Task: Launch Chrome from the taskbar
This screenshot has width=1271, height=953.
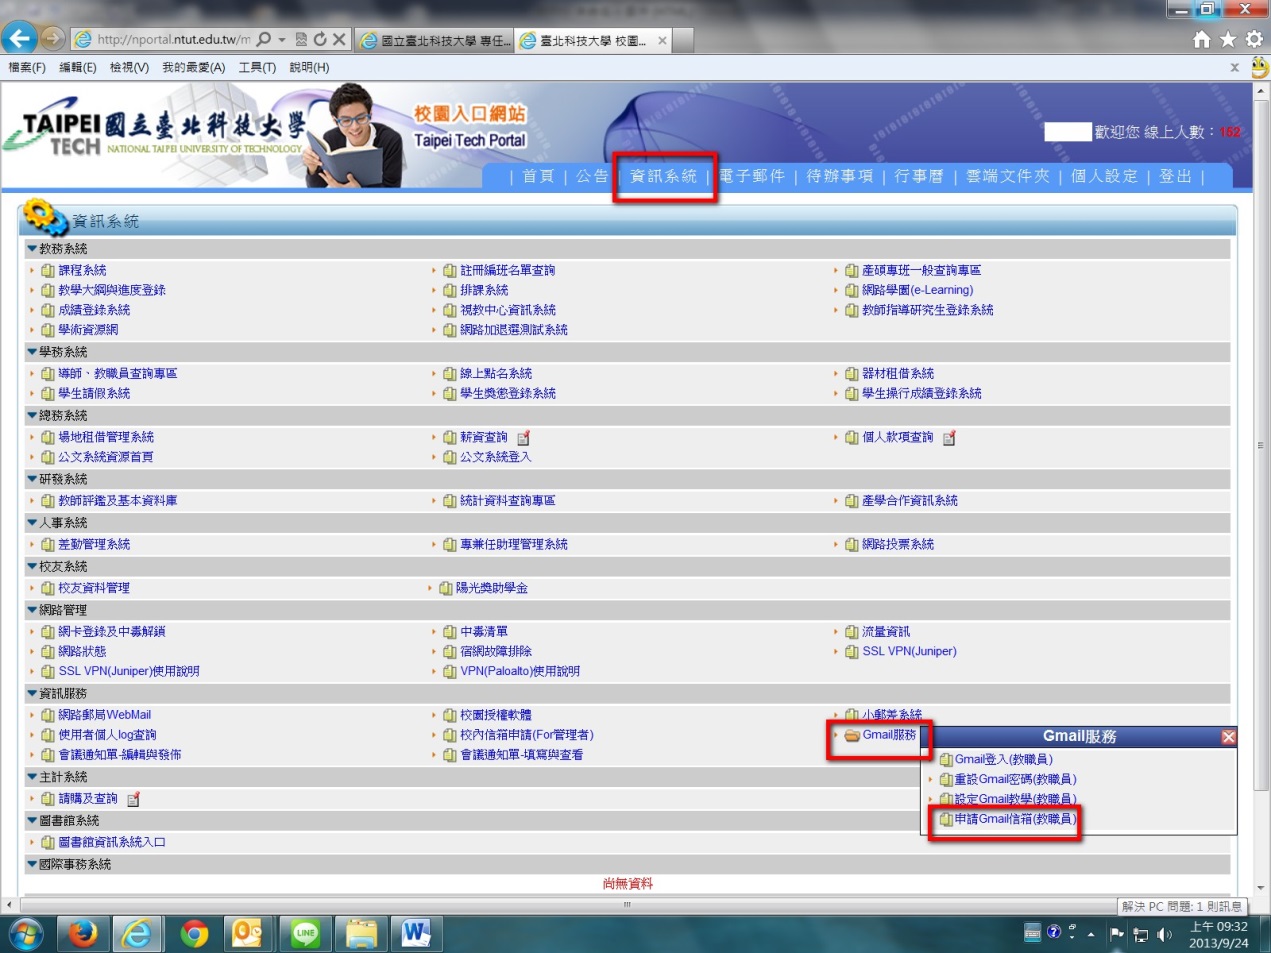Action: (194, 933)
